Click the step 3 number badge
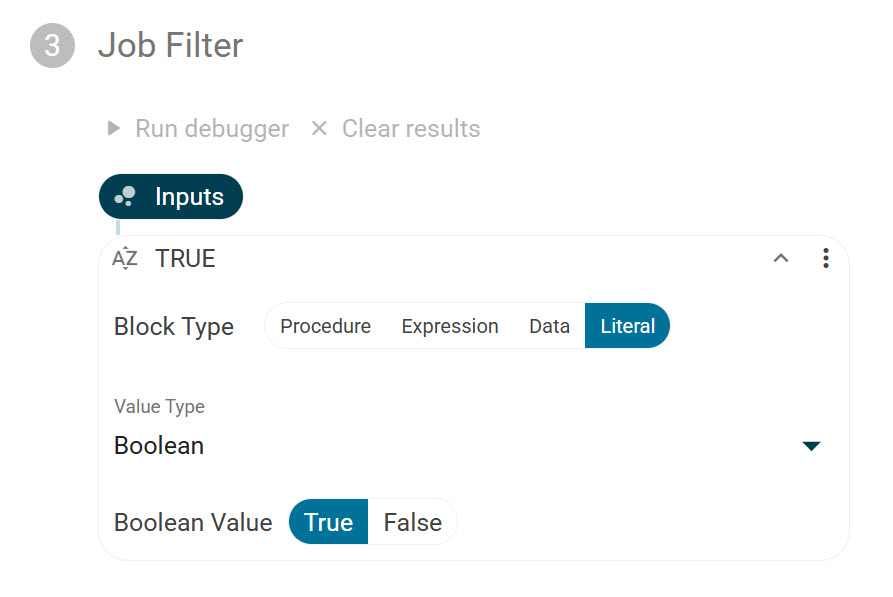This screenshot has height=597, width=893. 52,46
